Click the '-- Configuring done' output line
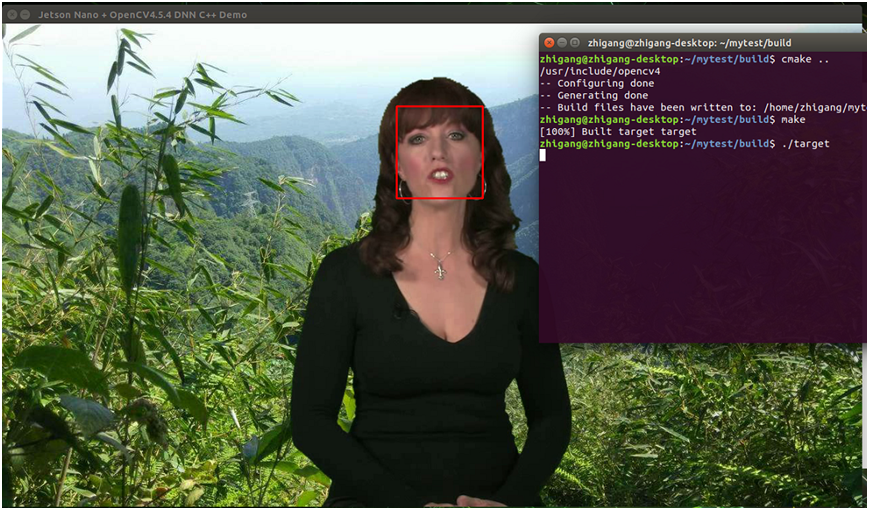This screenshot has width=869, height=510. (597, 84)
